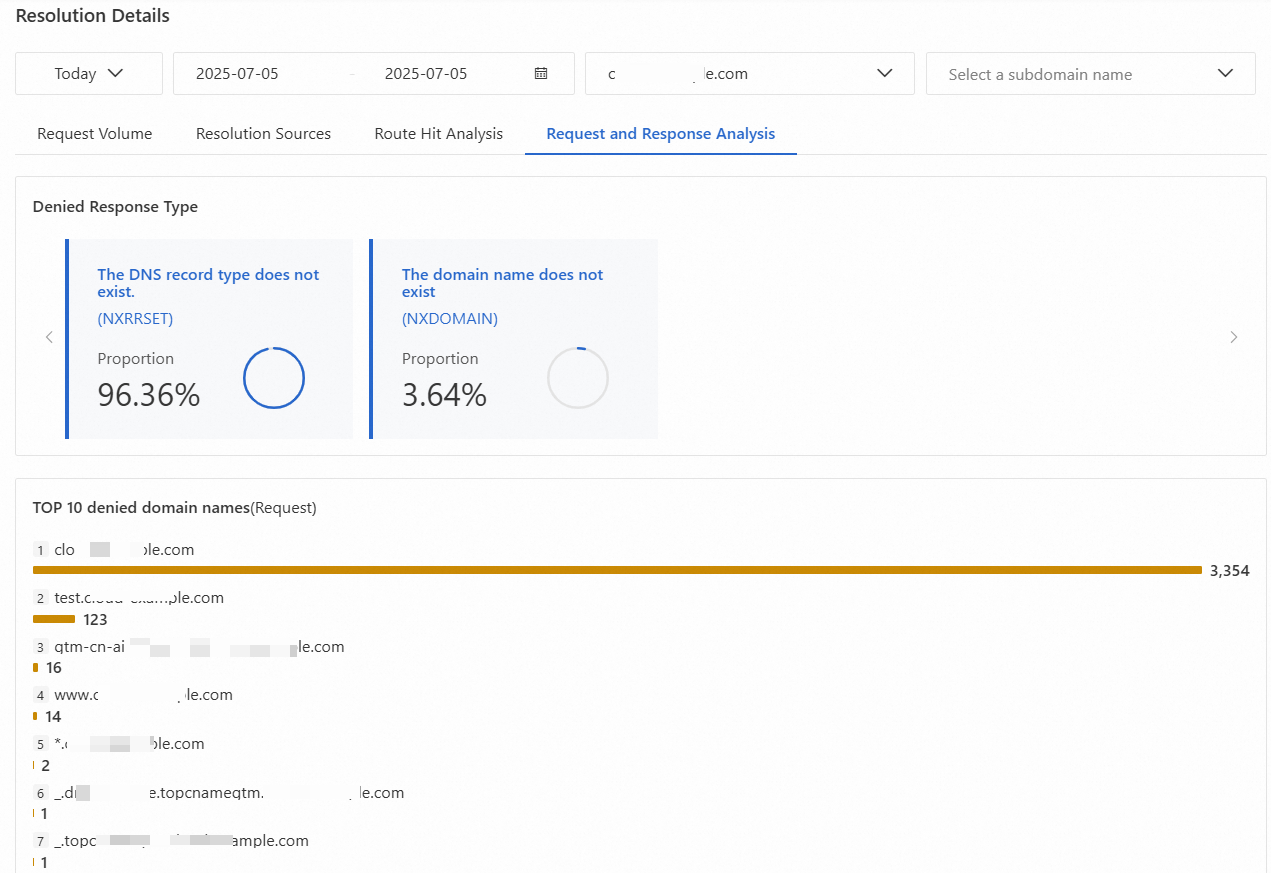Open the Resolution Sources tab
Viewport: 1271px width, 873px height.
[263, 133]
